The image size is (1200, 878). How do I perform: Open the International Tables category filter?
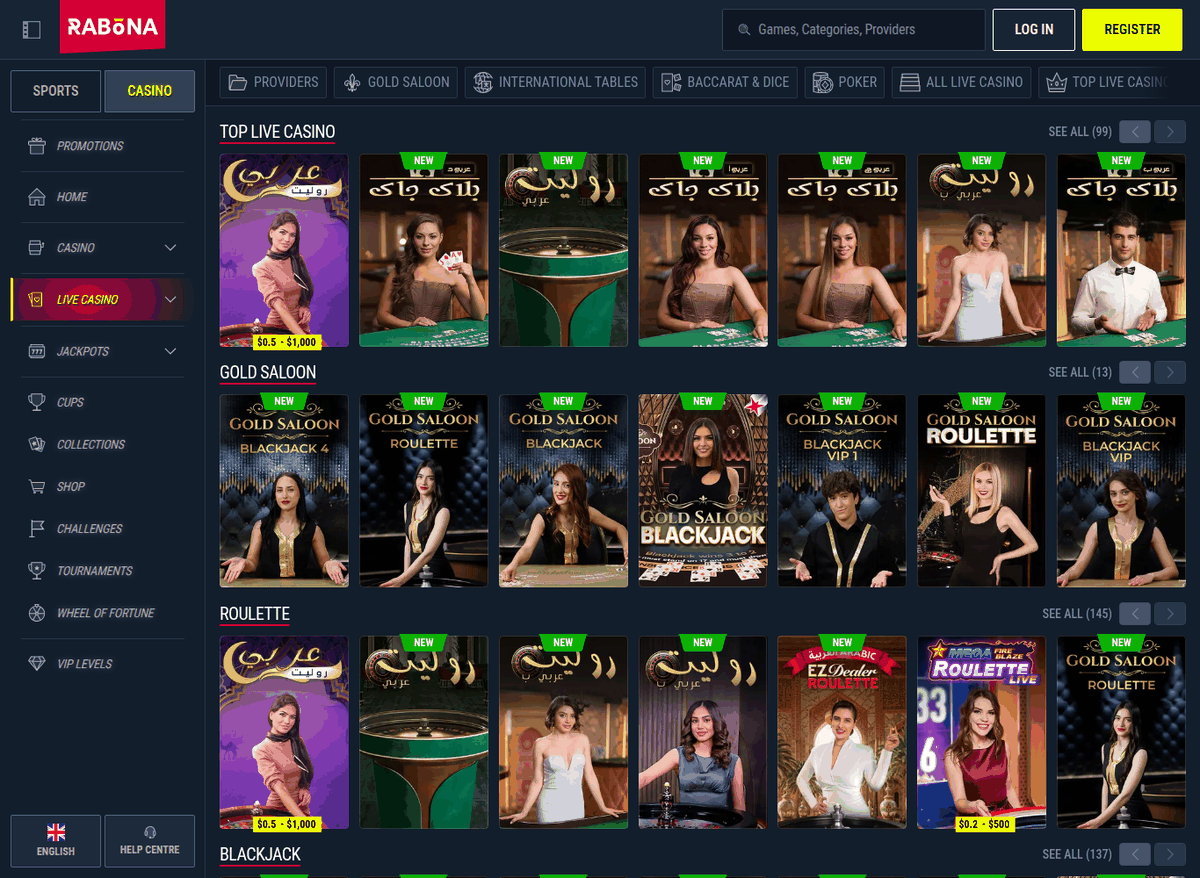[x=555, y=82]
